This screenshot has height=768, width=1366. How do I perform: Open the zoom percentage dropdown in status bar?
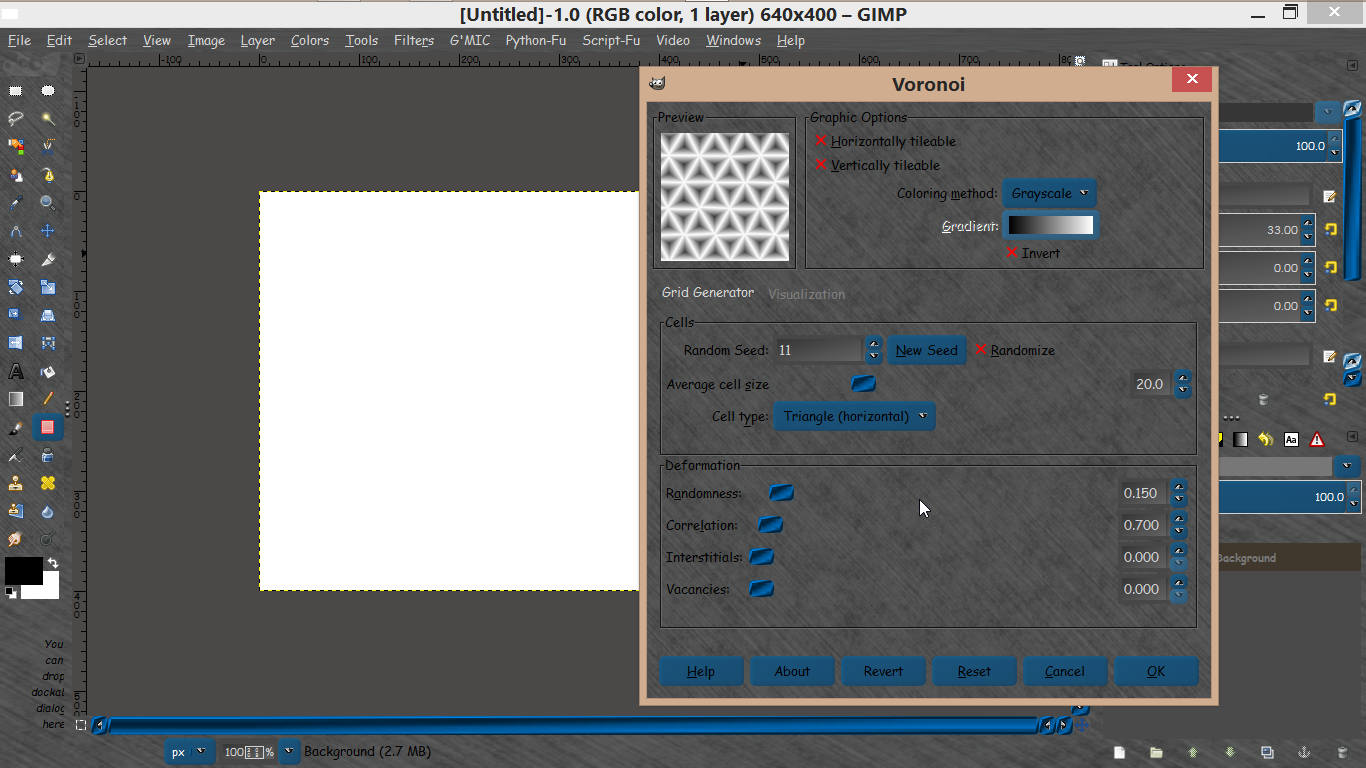289,751
